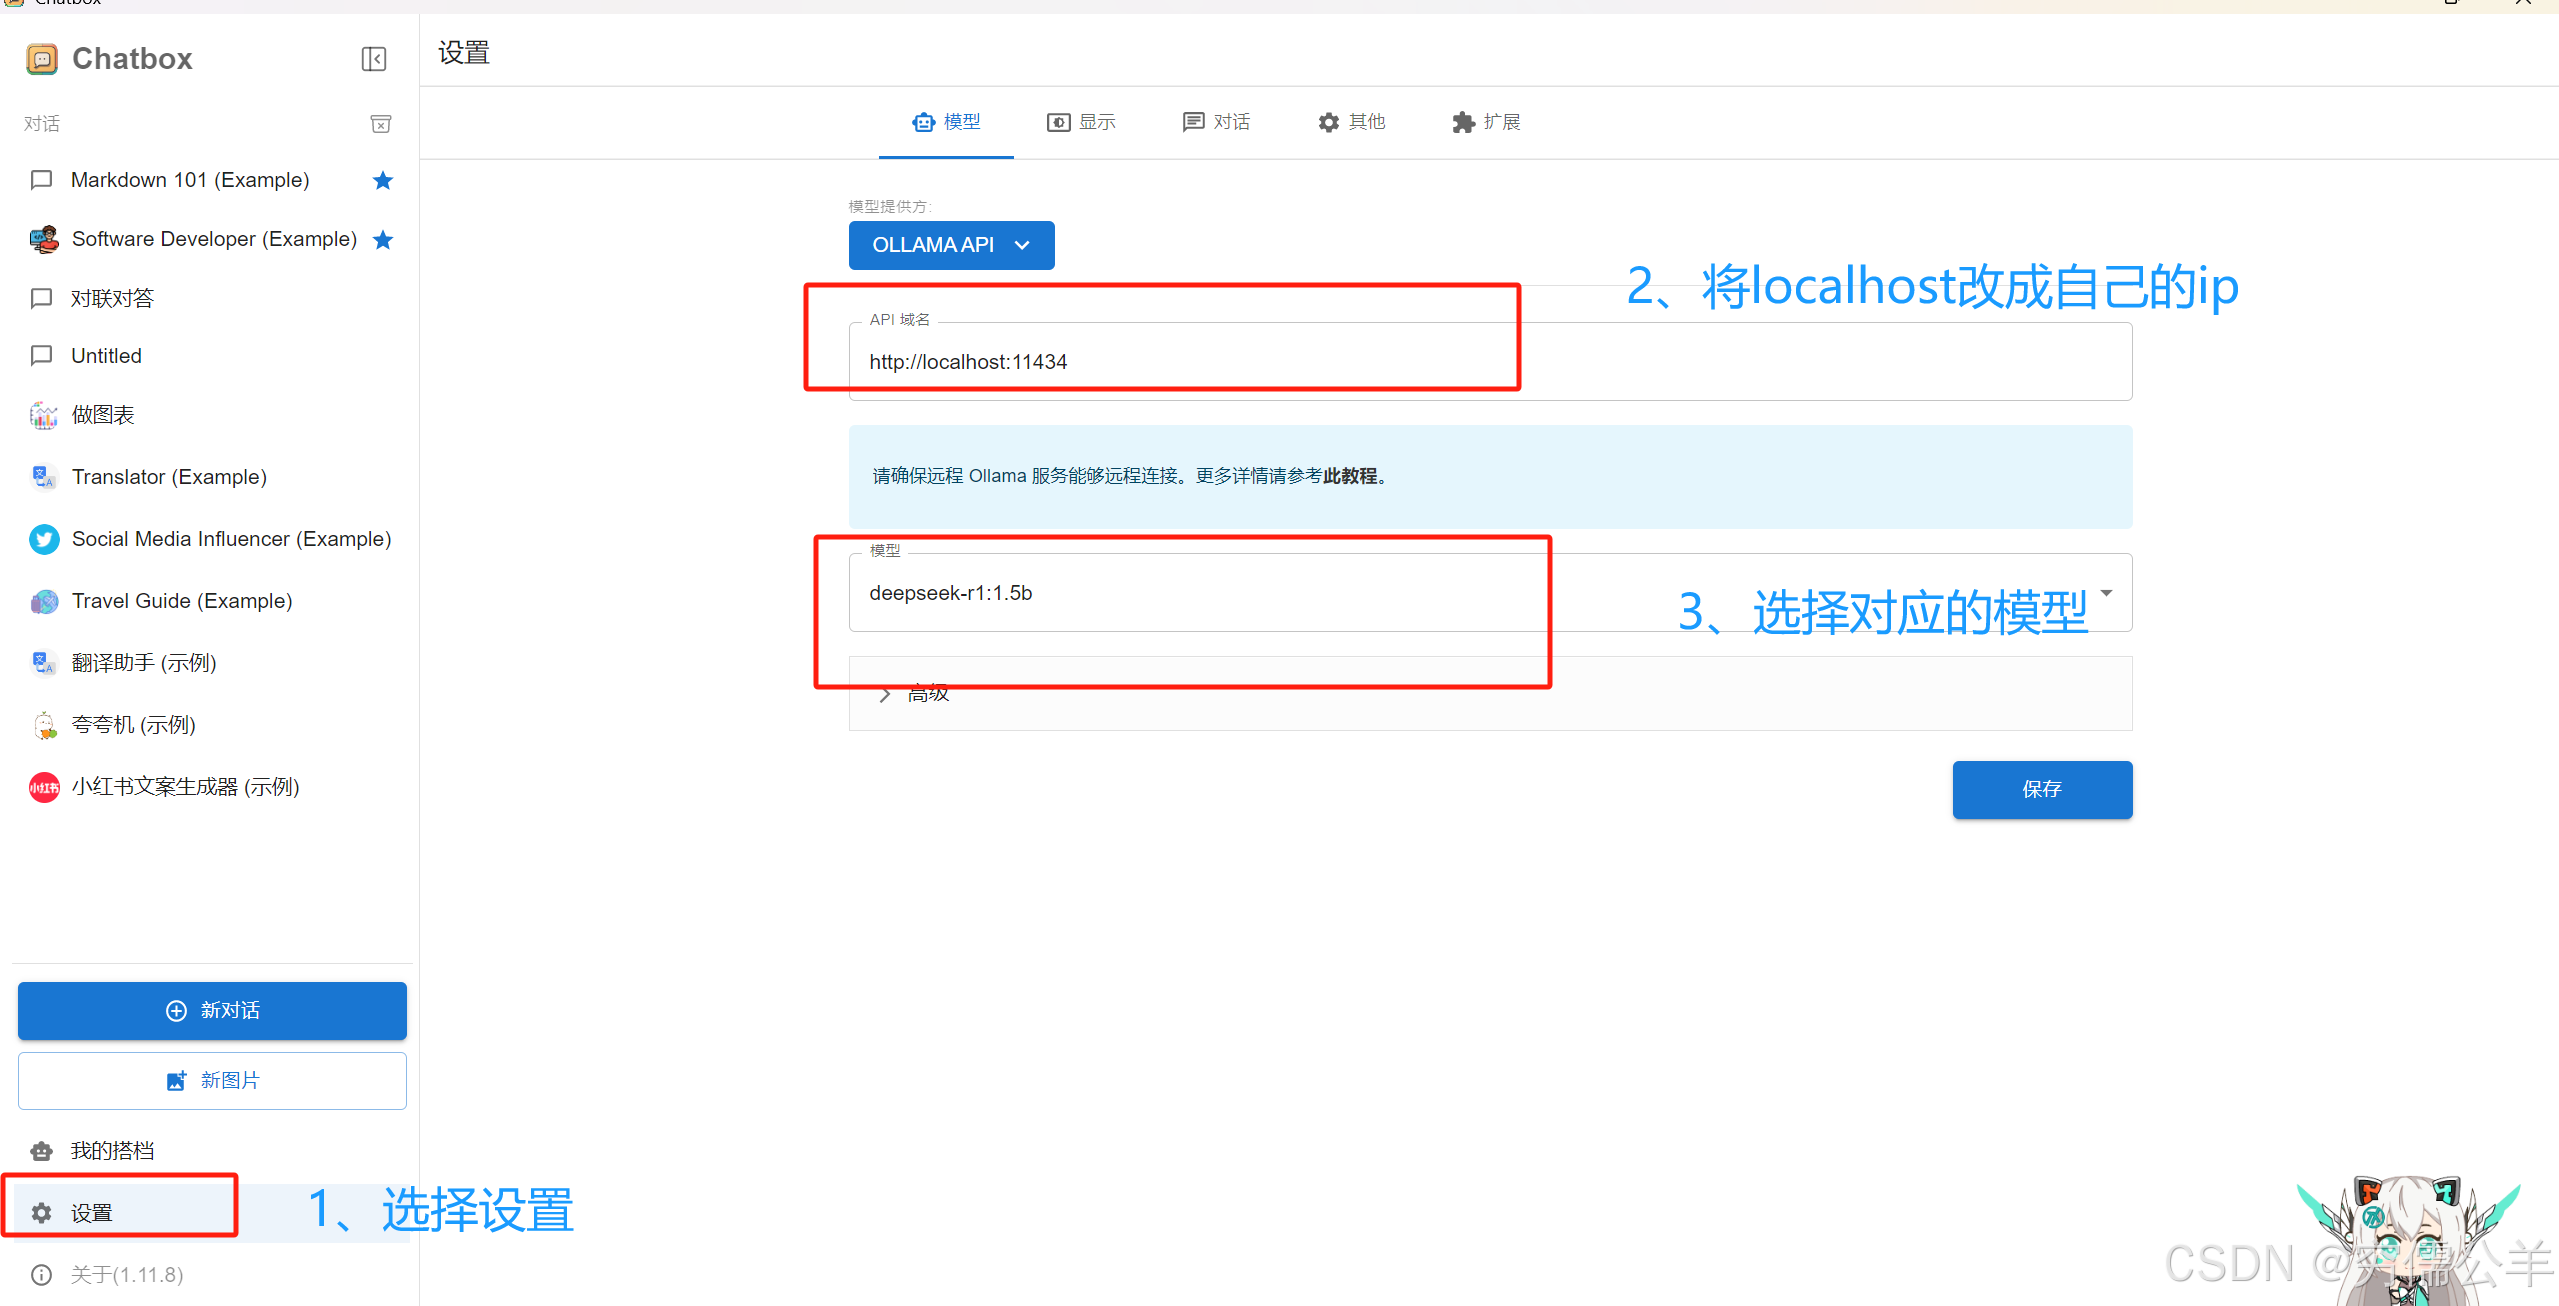Image resolution: width=2559 pixels, height=1306 pixels.
Task: Switch to the 显示 tab
Action: (1081, 121)
